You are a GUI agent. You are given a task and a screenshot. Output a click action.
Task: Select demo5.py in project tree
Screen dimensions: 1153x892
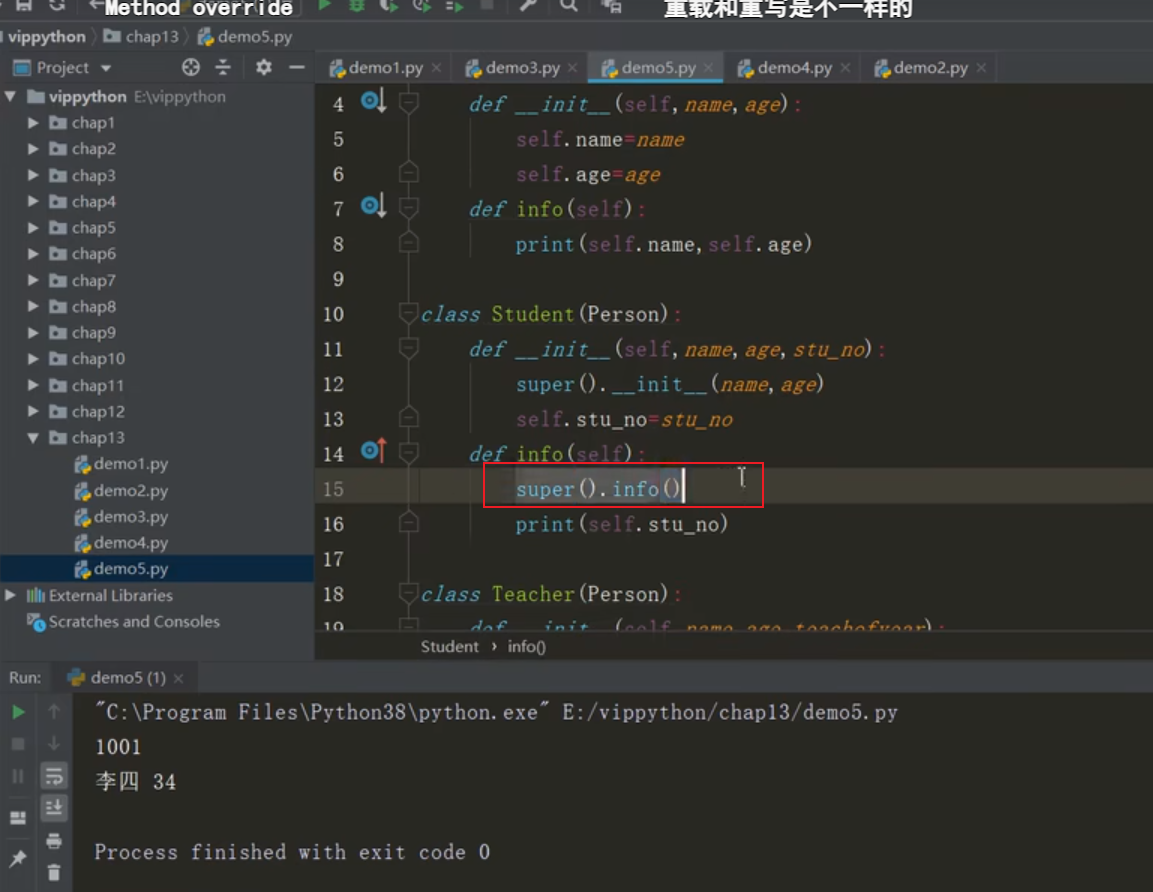pyautogui.click(x=121, y=568)
